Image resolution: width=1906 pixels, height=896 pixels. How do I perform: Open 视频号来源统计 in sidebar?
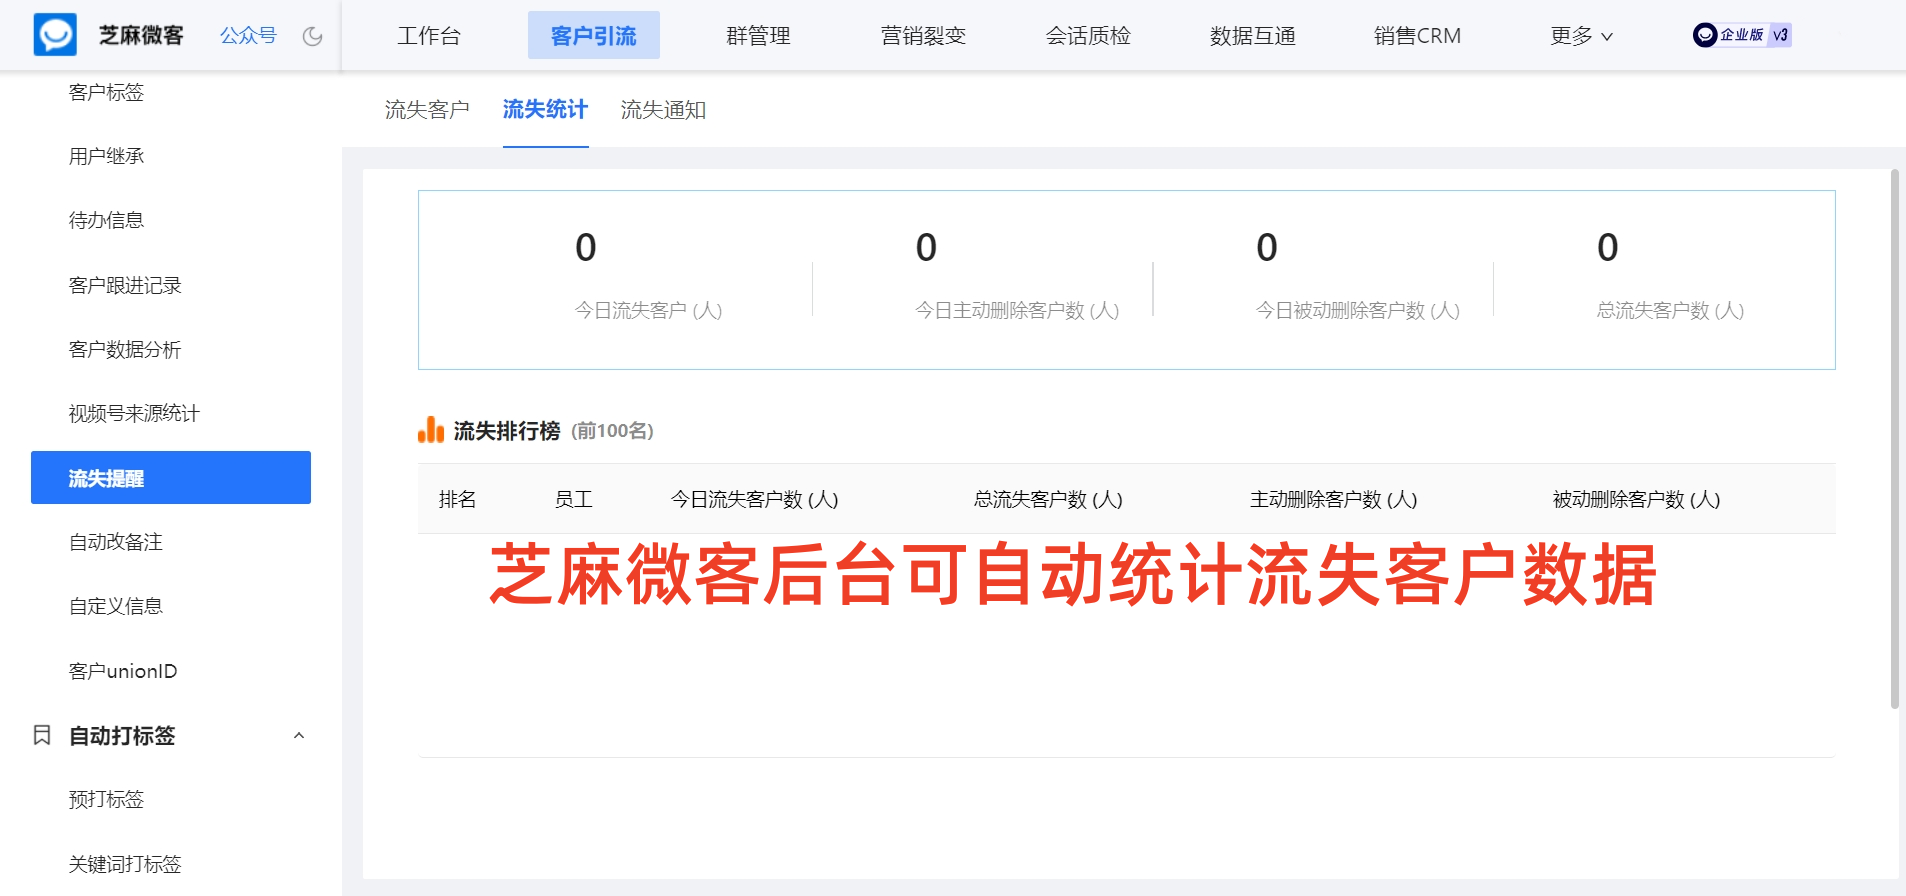point(134,413)
